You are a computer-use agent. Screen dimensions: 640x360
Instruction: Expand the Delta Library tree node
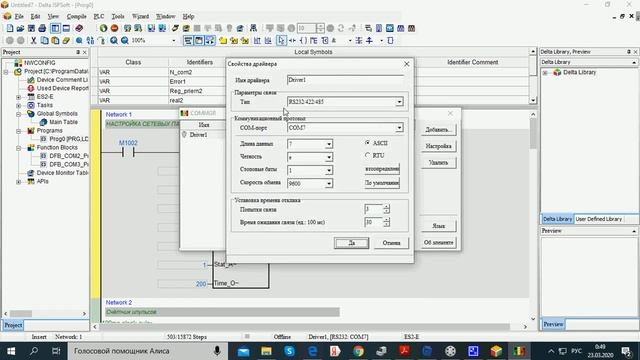tap(545, 73)
